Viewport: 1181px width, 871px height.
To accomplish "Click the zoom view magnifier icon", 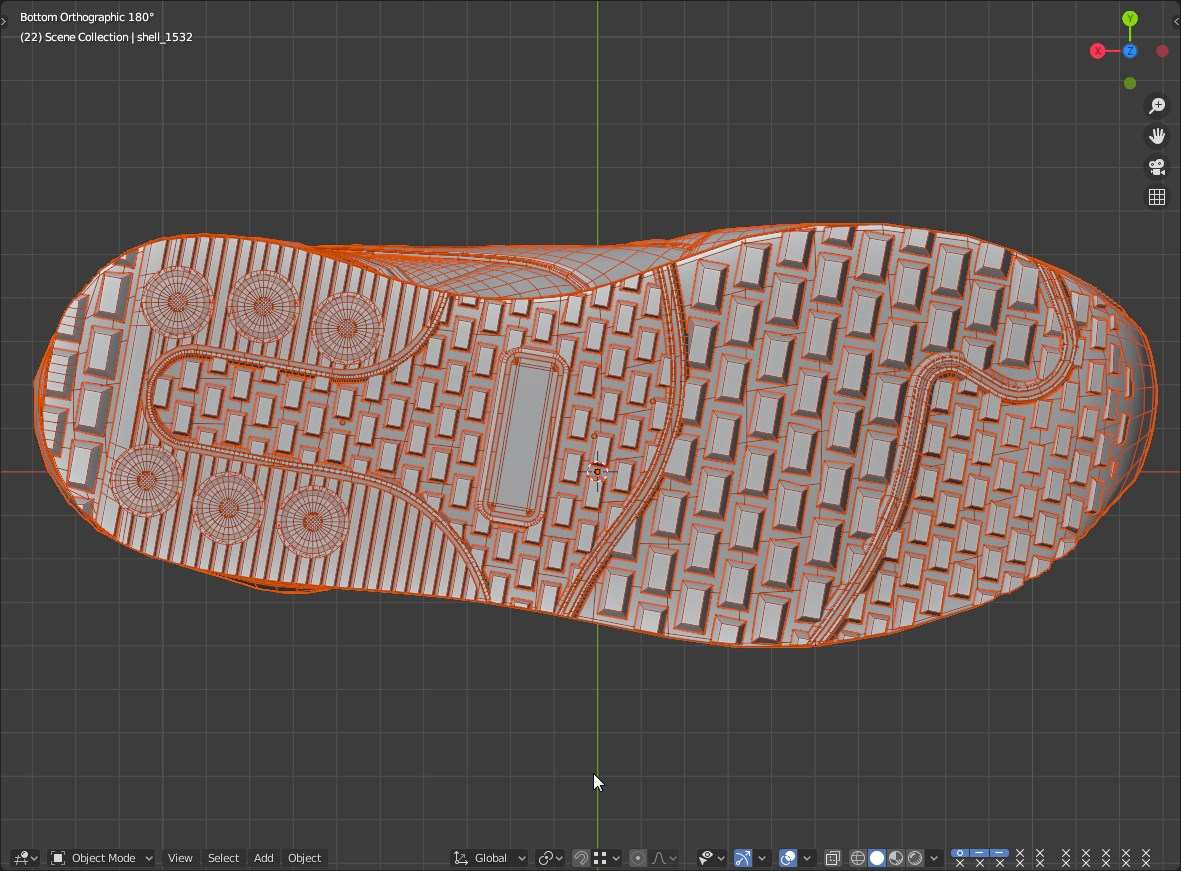I will [x=1157, y=106].
